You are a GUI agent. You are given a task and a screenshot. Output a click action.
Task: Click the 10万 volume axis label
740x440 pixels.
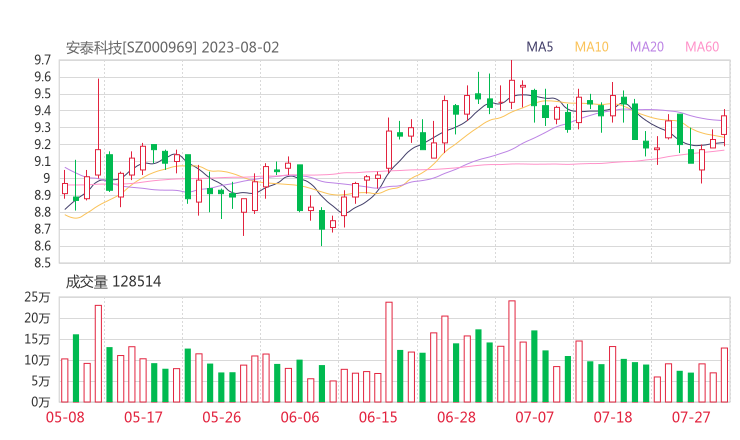[x=37, y=360]
